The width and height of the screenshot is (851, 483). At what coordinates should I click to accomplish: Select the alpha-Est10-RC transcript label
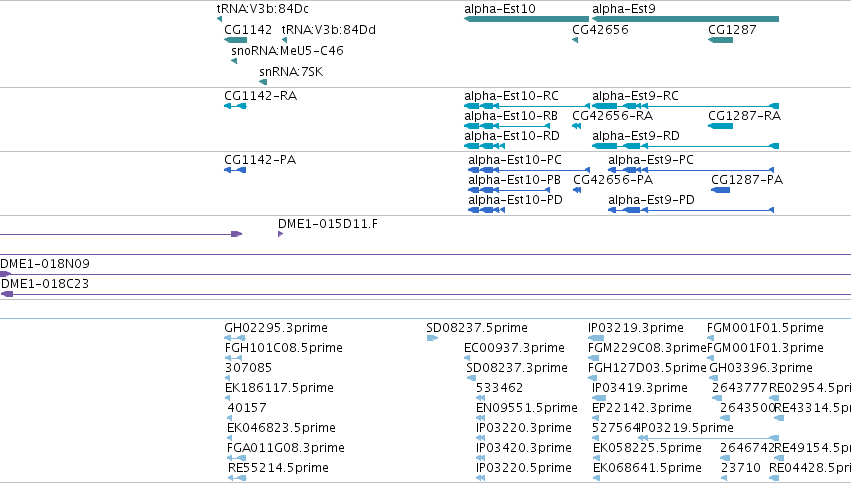point(511,96)
